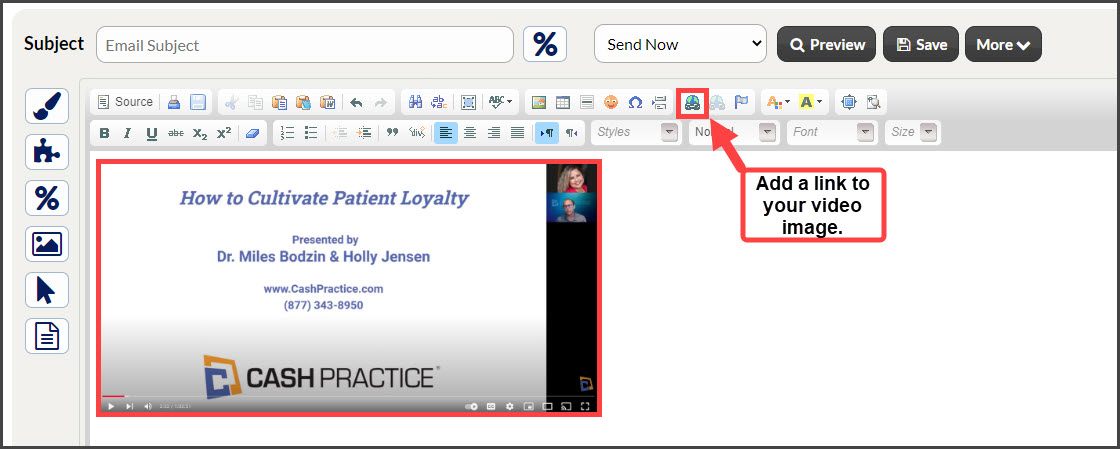Open Find with the binoculars icon
The image size is (1120, 449).
tap(415, 102)
